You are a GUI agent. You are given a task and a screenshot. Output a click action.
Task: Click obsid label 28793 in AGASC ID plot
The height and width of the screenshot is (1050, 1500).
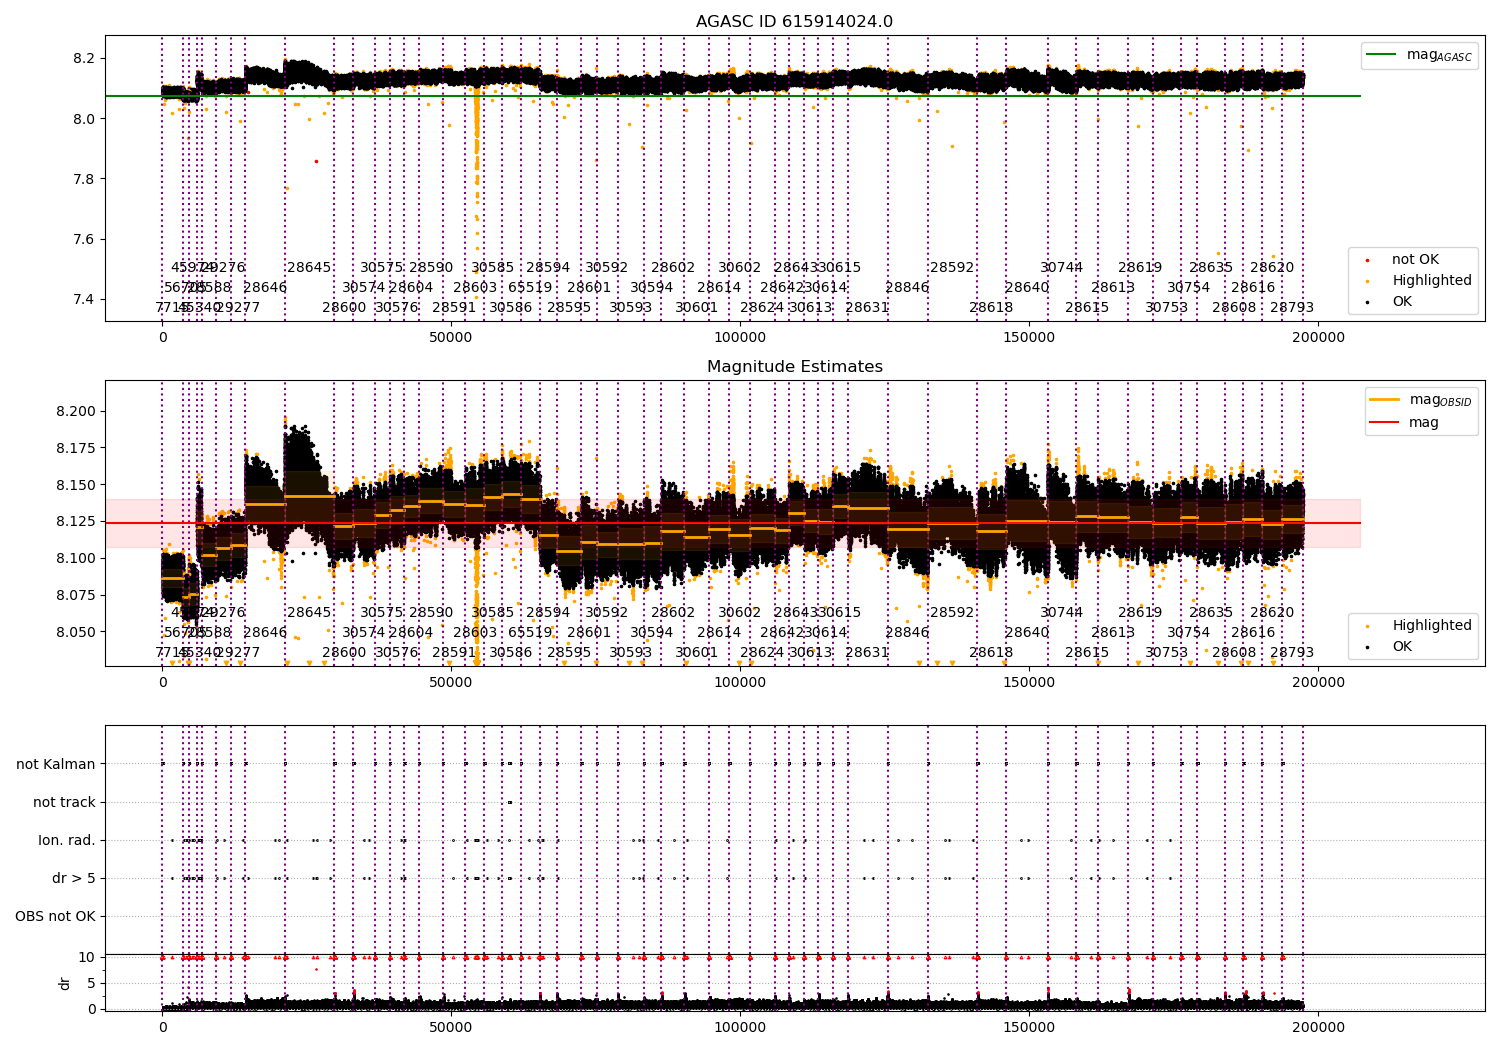pyautogui.click(x=1292, y=308)
